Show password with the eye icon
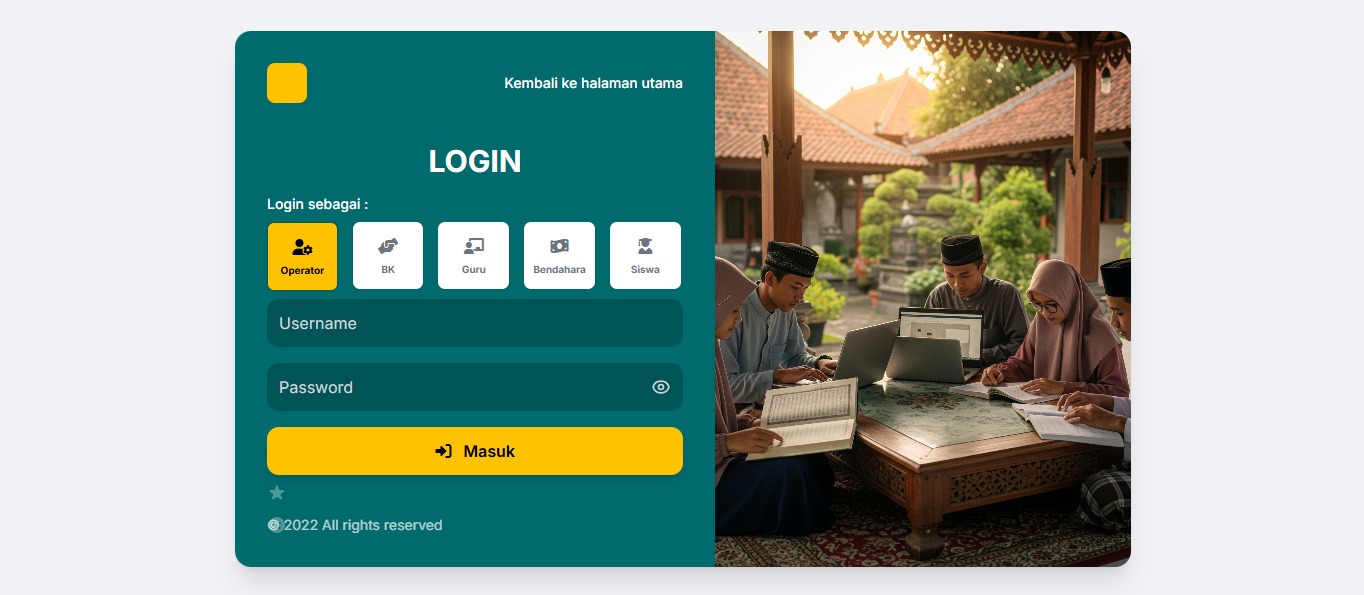The width and height of the screenshot is (1364, 595). tap(661, 387)
